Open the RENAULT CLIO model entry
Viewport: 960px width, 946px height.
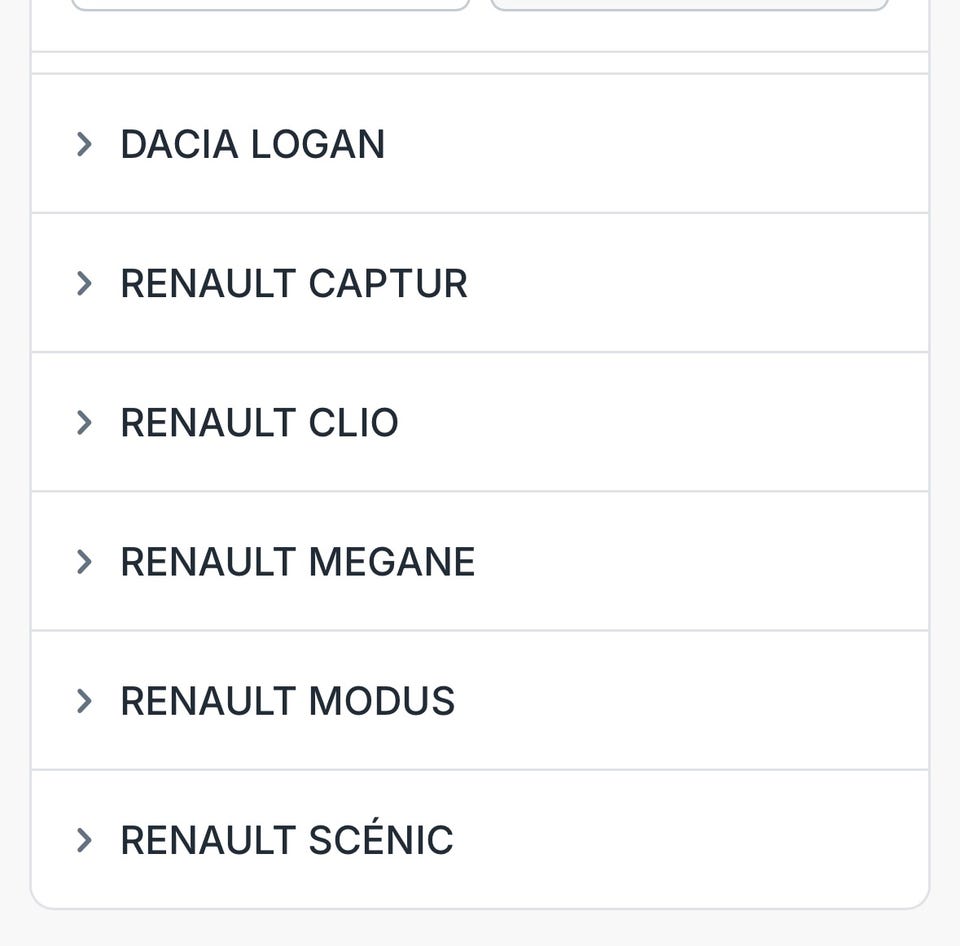tap(259, 422)
